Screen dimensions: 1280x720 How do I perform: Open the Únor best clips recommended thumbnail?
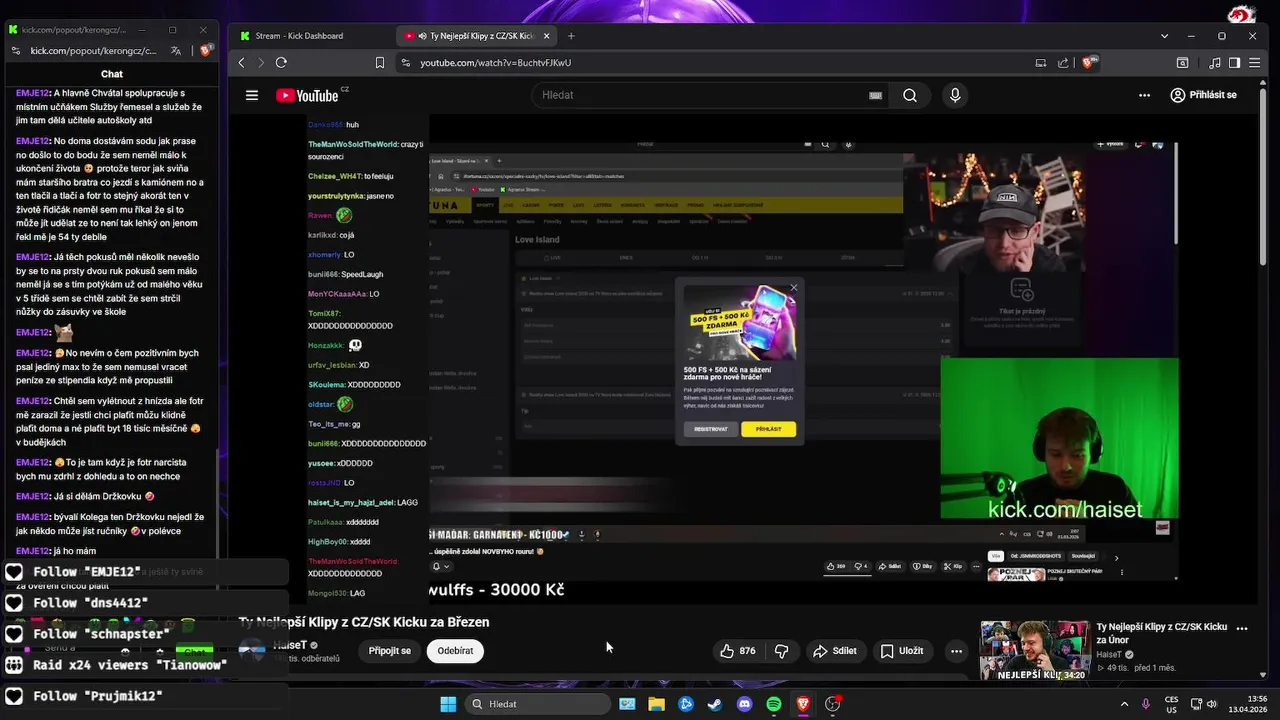click(x=1035, y=651)
